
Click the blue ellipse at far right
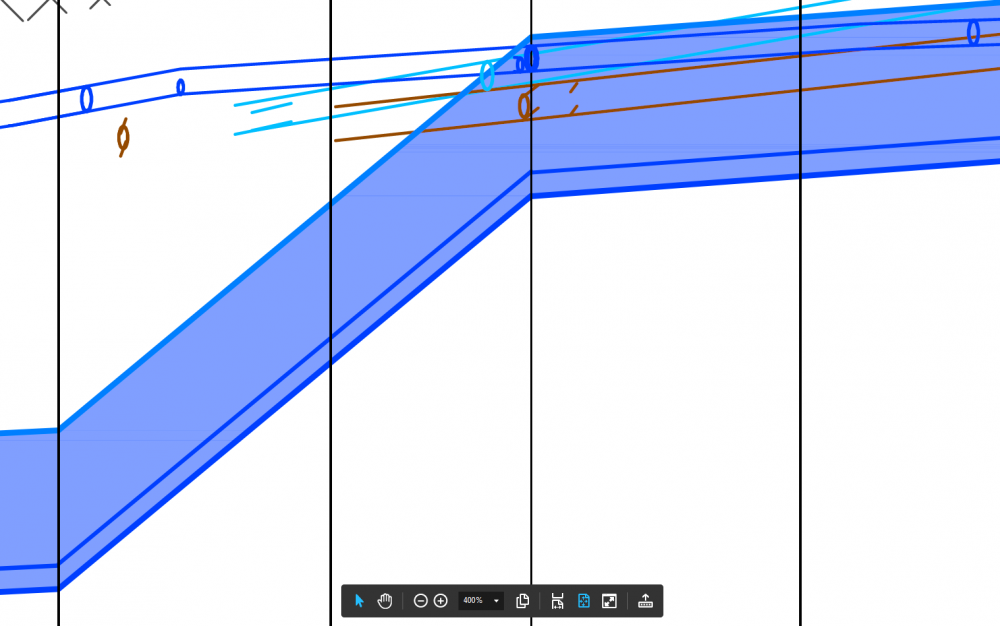(973, 32)
